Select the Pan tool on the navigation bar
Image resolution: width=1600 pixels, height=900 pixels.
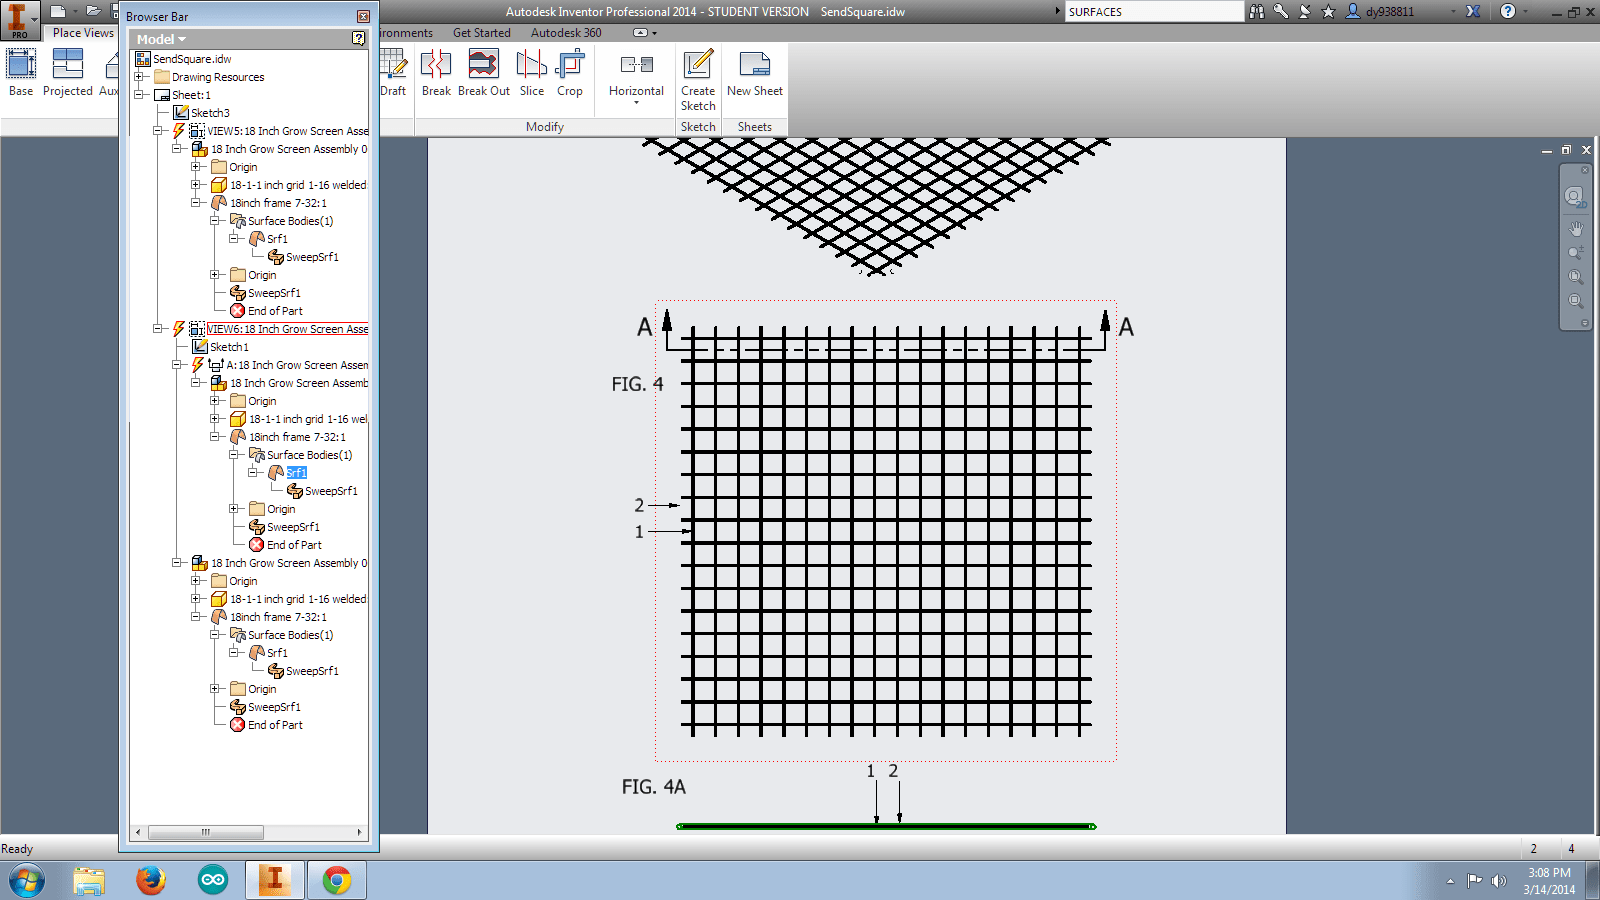(x=1577, y=227)
